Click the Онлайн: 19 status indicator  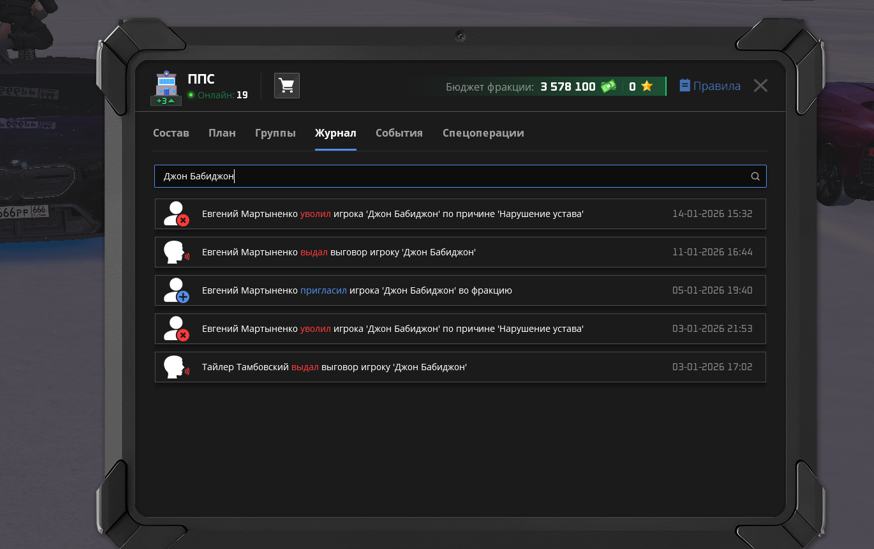(x=218, y=96)
